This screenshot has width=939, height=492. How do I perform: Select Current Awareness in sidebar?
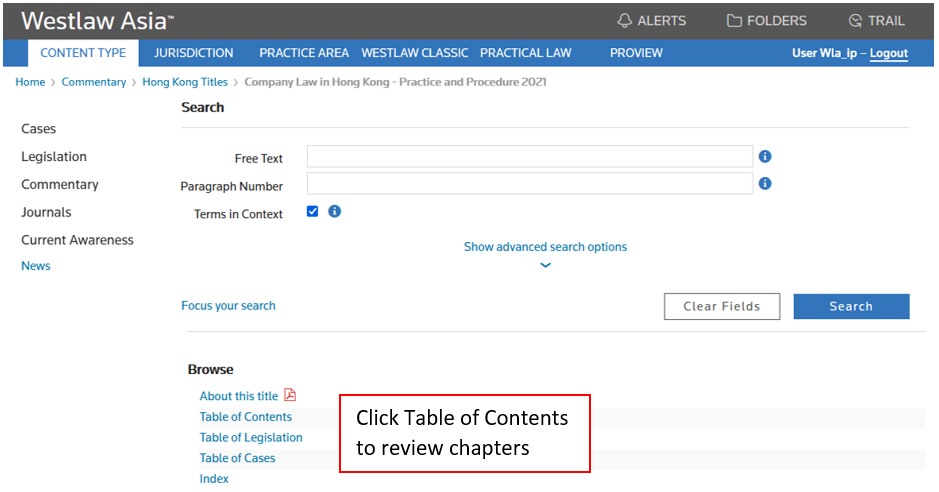(x=77, y=240)
